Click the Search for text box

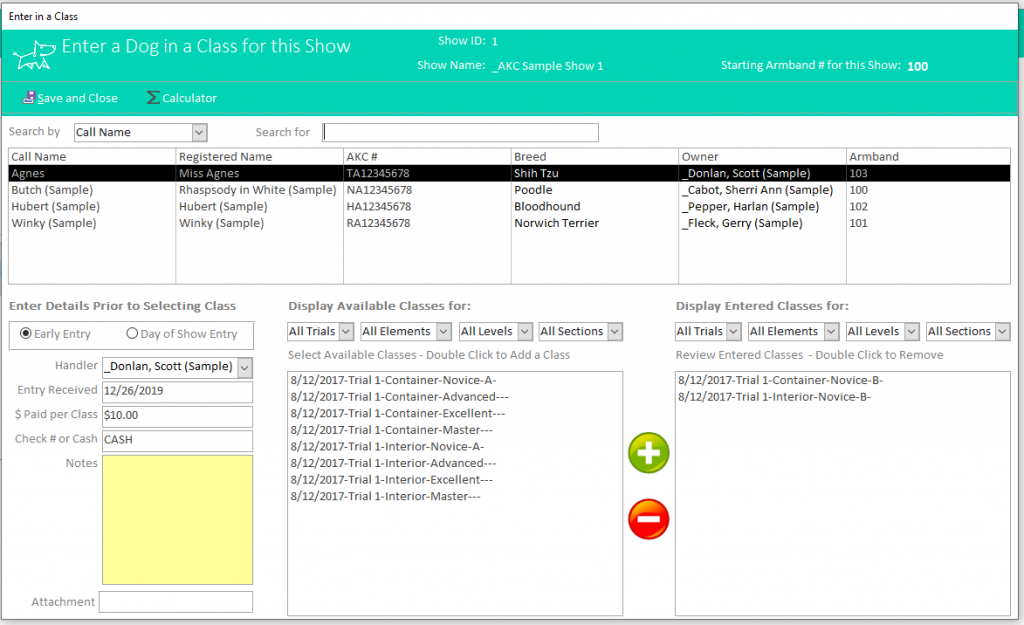tap(460, 133)
